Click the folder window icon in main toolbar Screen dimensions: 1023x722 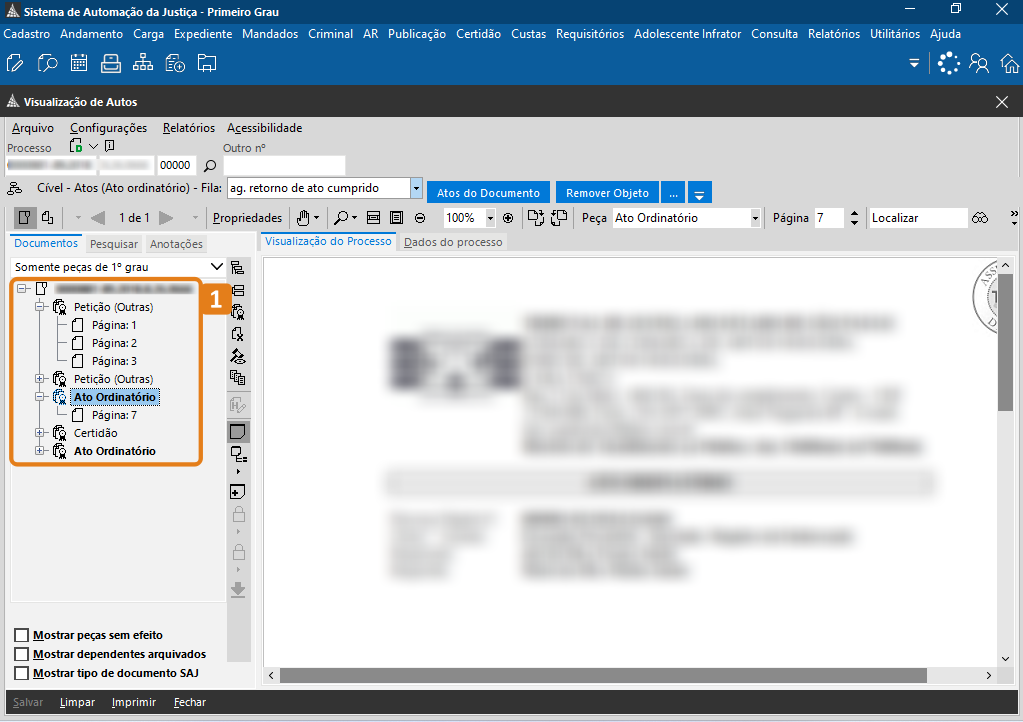coord(207,63)
